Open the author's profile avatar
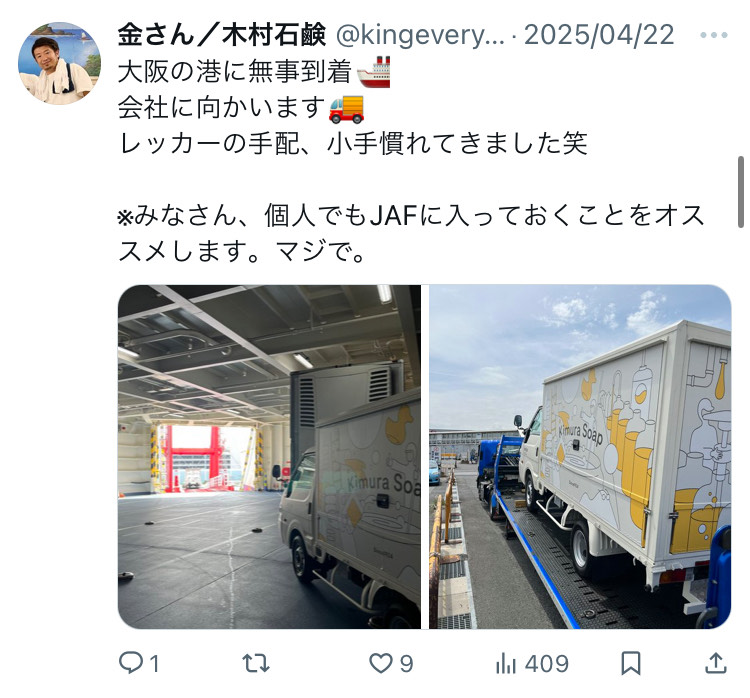This screenshot has height=698, width=750. 59,63
